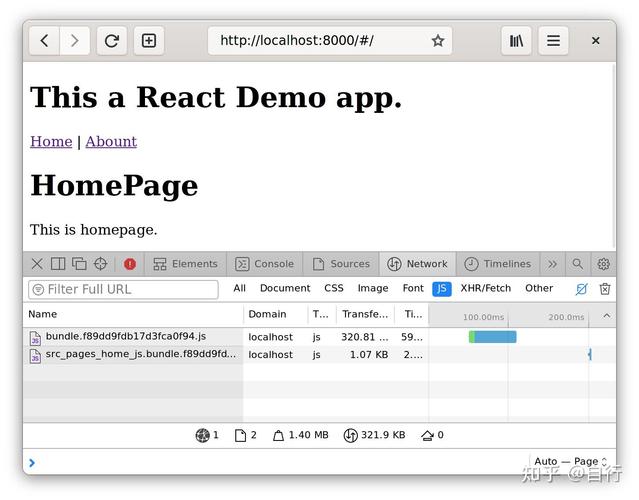Click the 1.07 KB transfer size cell
The width and height of the screenshot is (639, 500).
click(369, 355)
